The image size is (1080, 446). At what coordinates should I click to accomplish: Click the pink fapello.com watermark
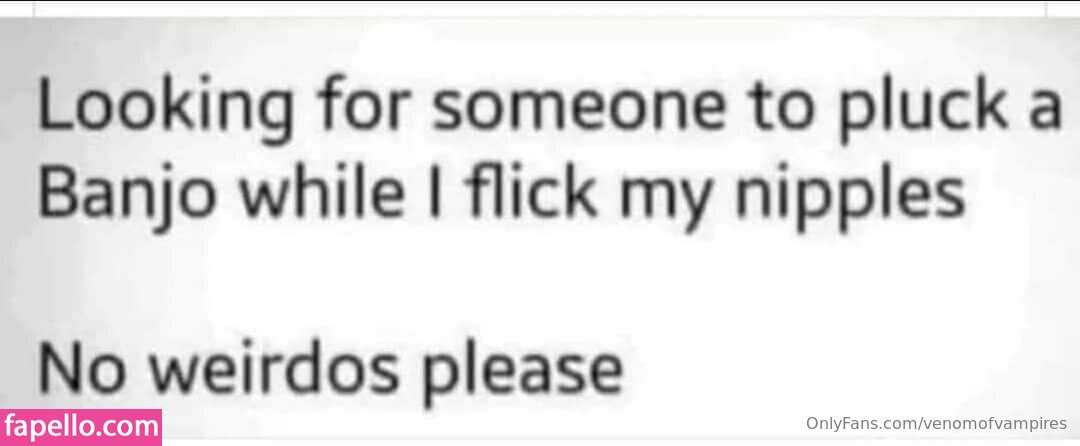pos(81,427)
